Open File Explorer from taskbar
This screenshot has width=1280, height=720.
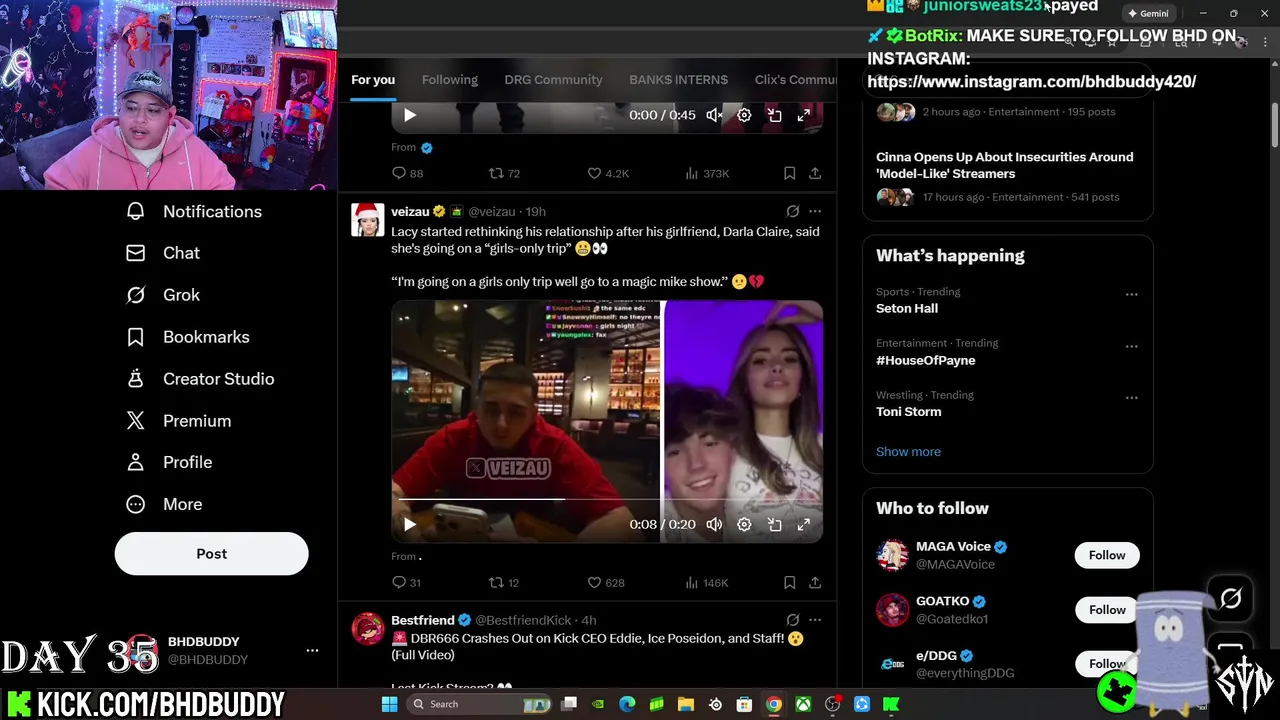(686, 704)
